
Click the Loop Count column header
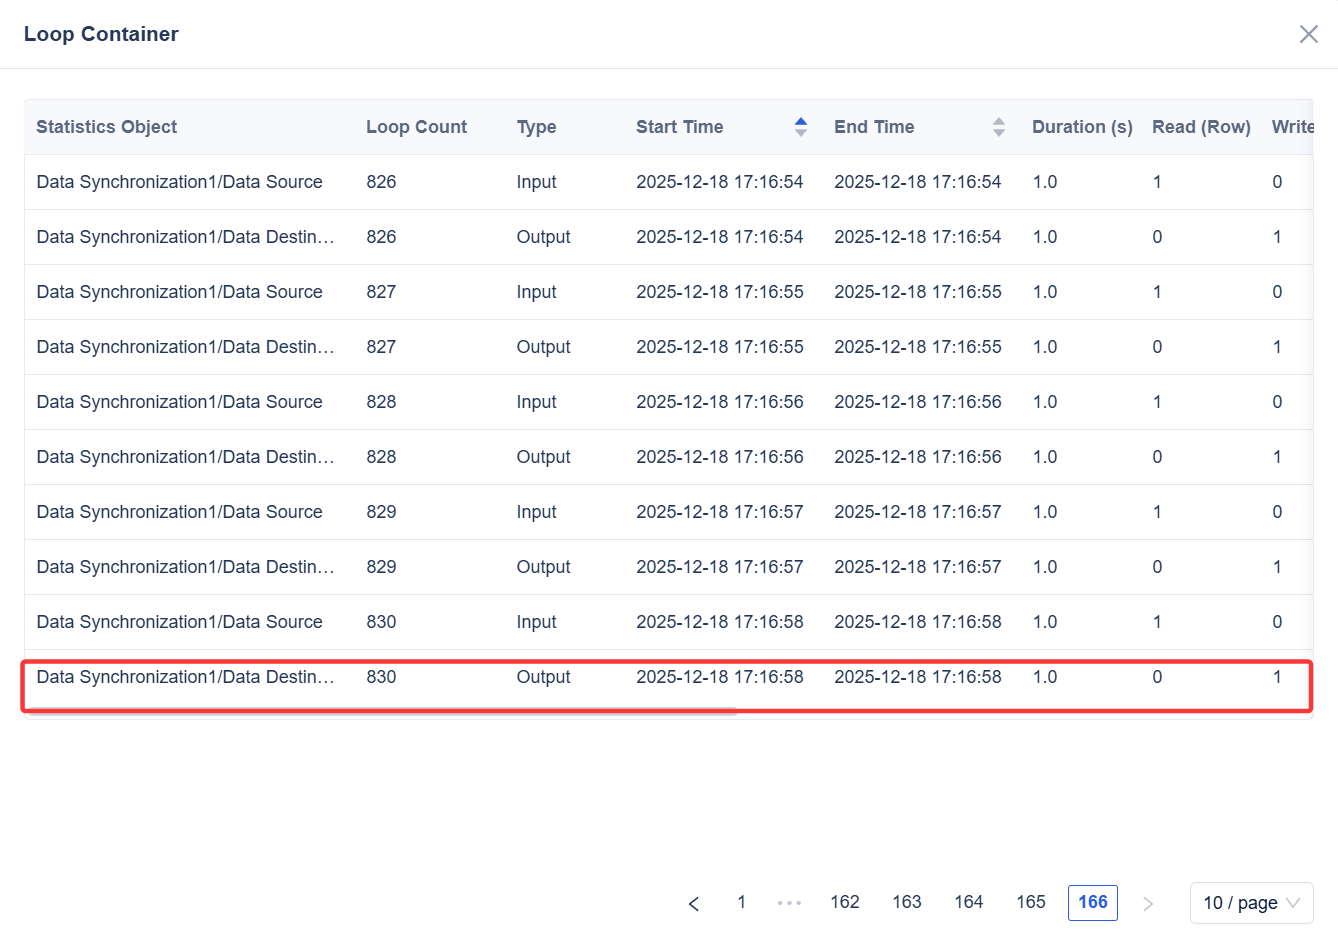coord(416,127)
